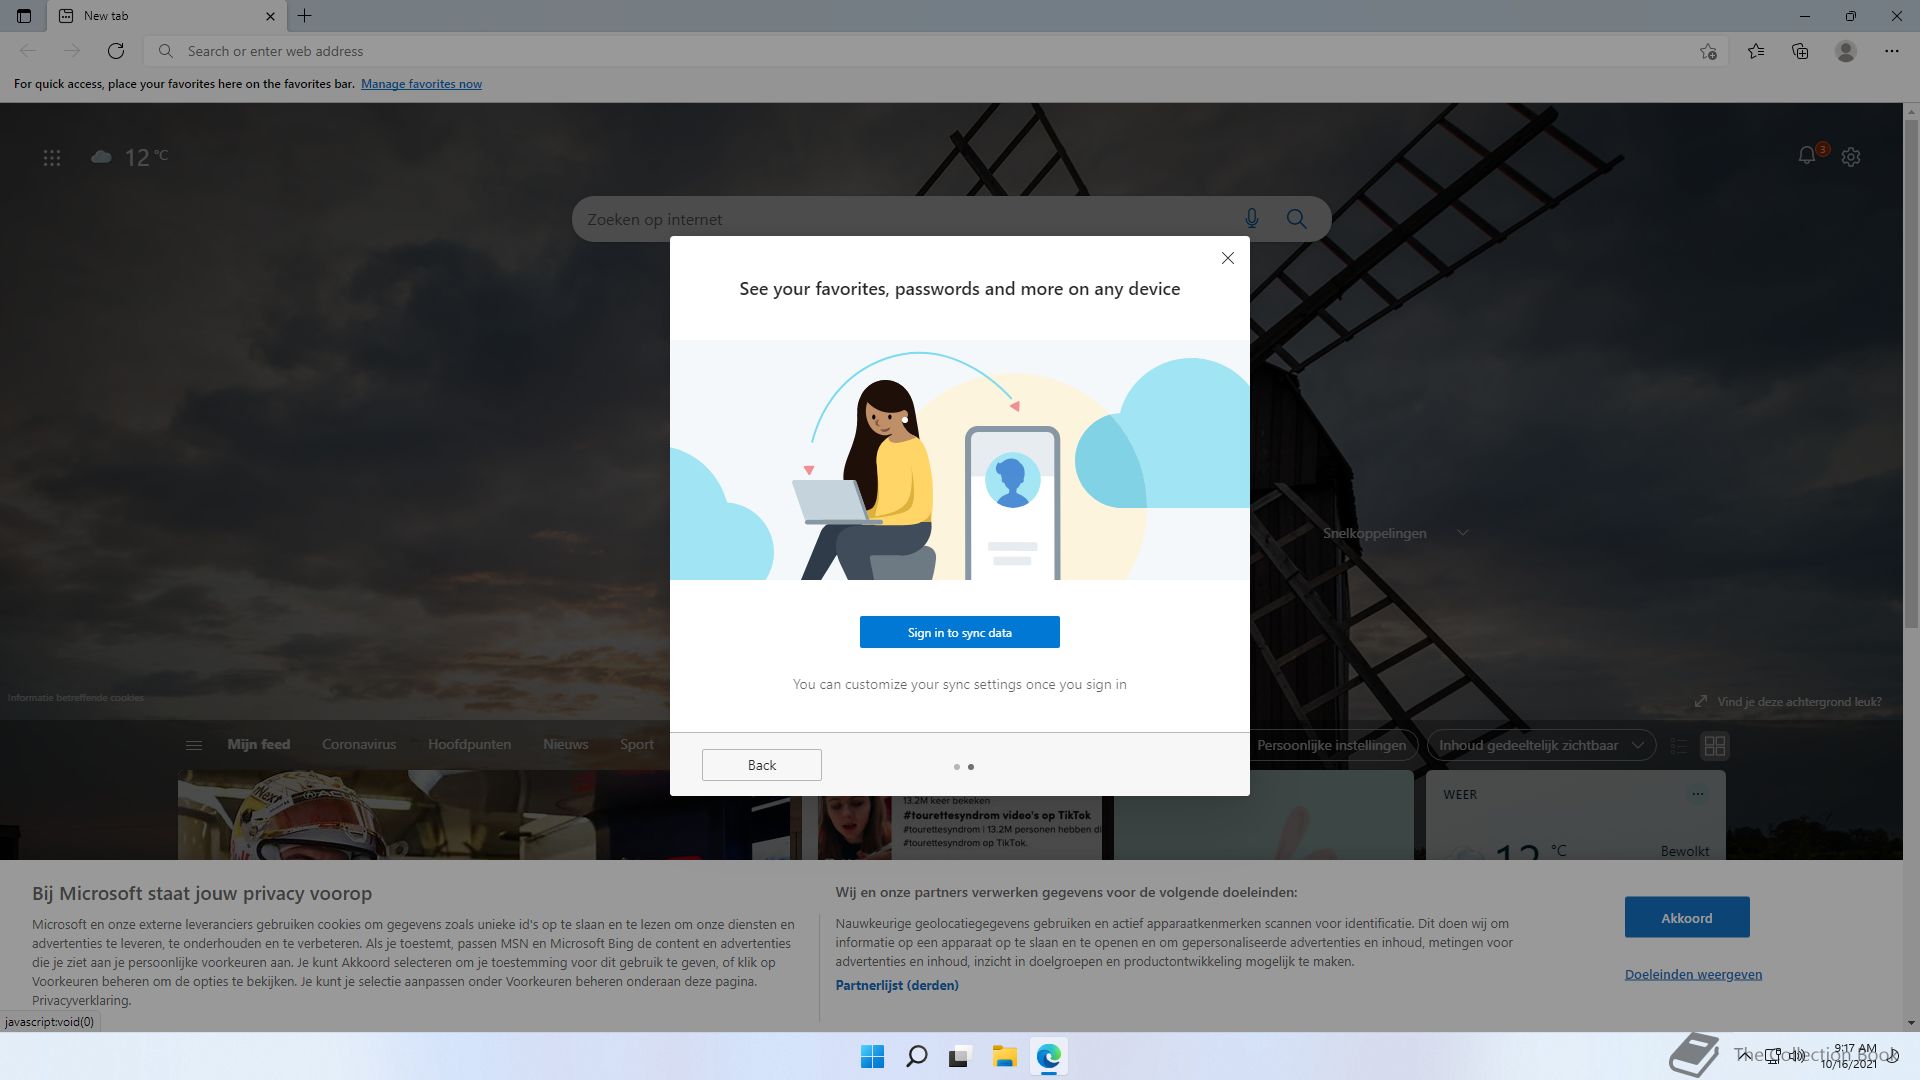This screenshot has height=1080, width=1920.
Task: Click Manage favorites now link
Action: click(x=421, y=84)
